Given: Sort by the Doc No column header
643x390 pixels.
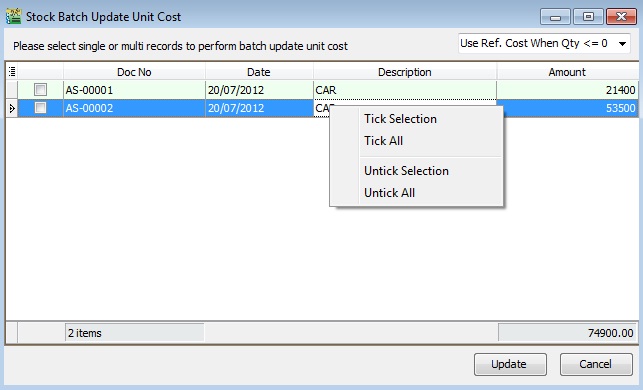Looking at the screenshot, I should pos(134,72).
